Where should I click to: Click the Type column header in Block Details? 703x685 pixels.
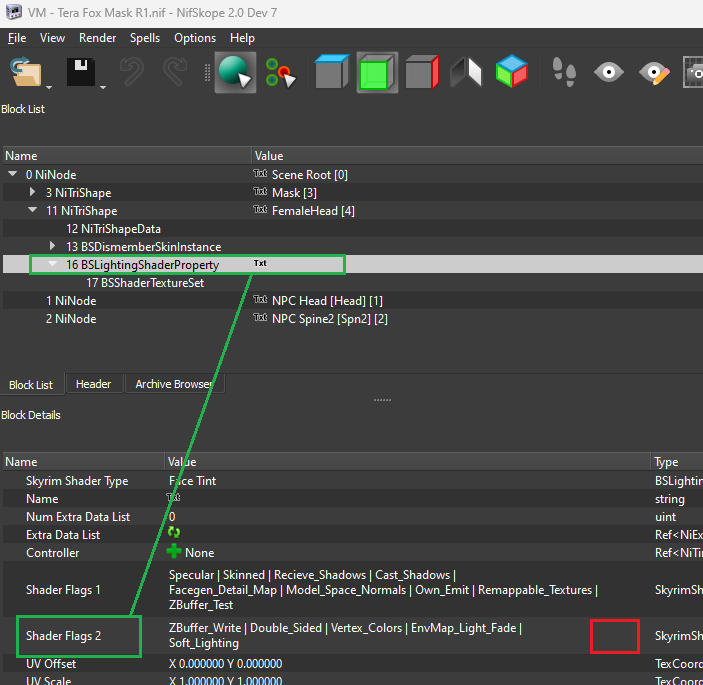[677, 462]
